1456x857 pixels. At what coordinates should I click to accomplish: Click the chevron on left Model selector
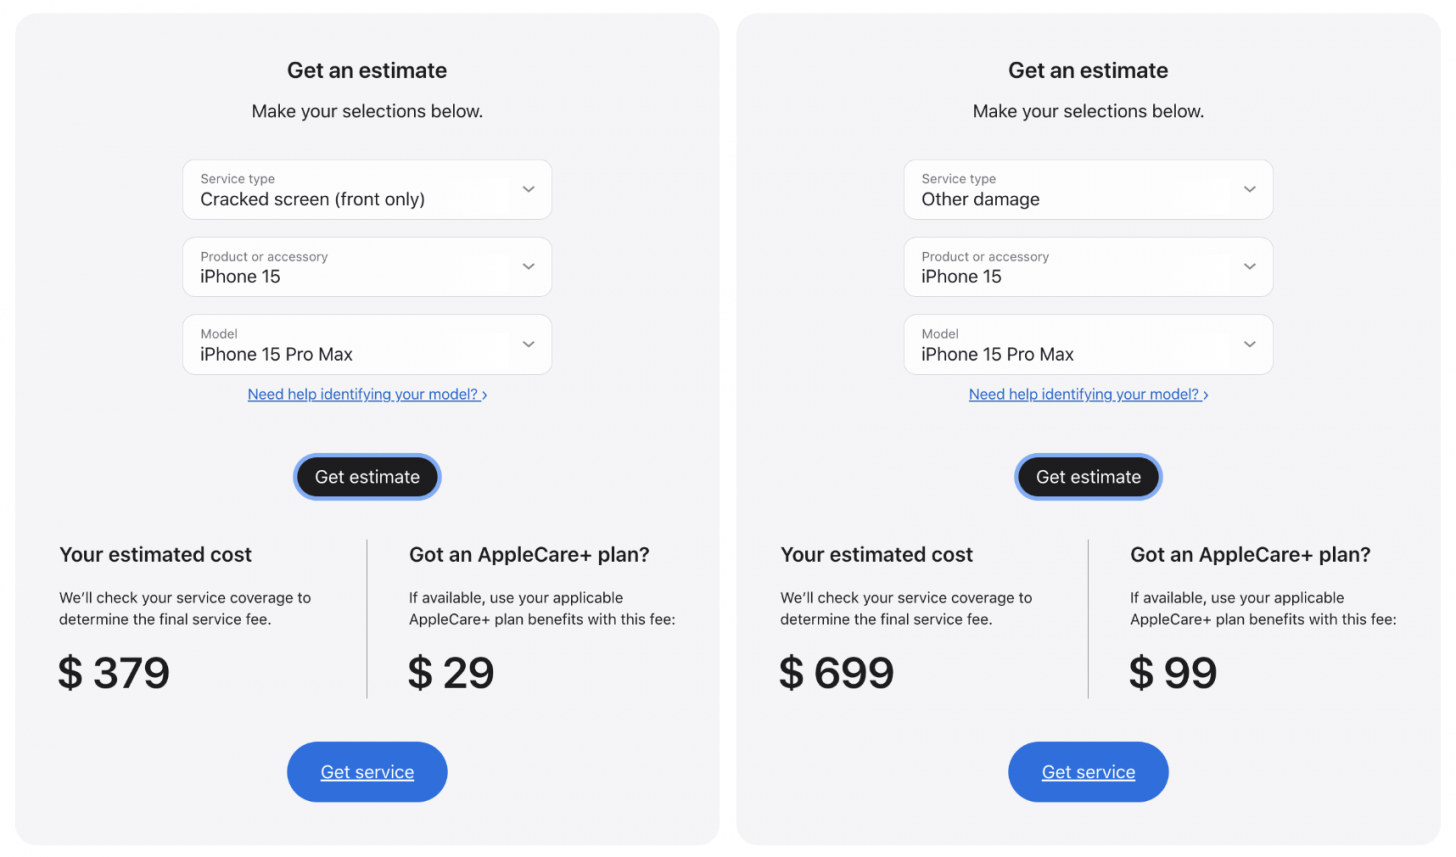point(528,344)
